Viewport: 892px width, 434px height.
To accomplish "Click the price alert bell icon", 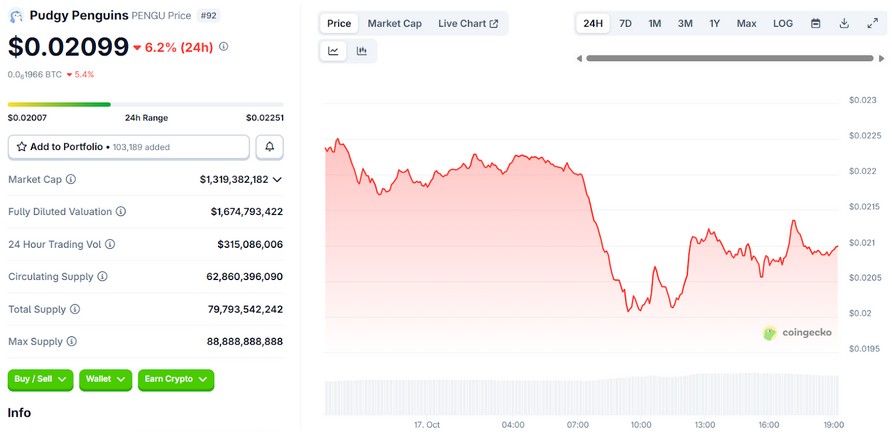I will coord(270,147).
